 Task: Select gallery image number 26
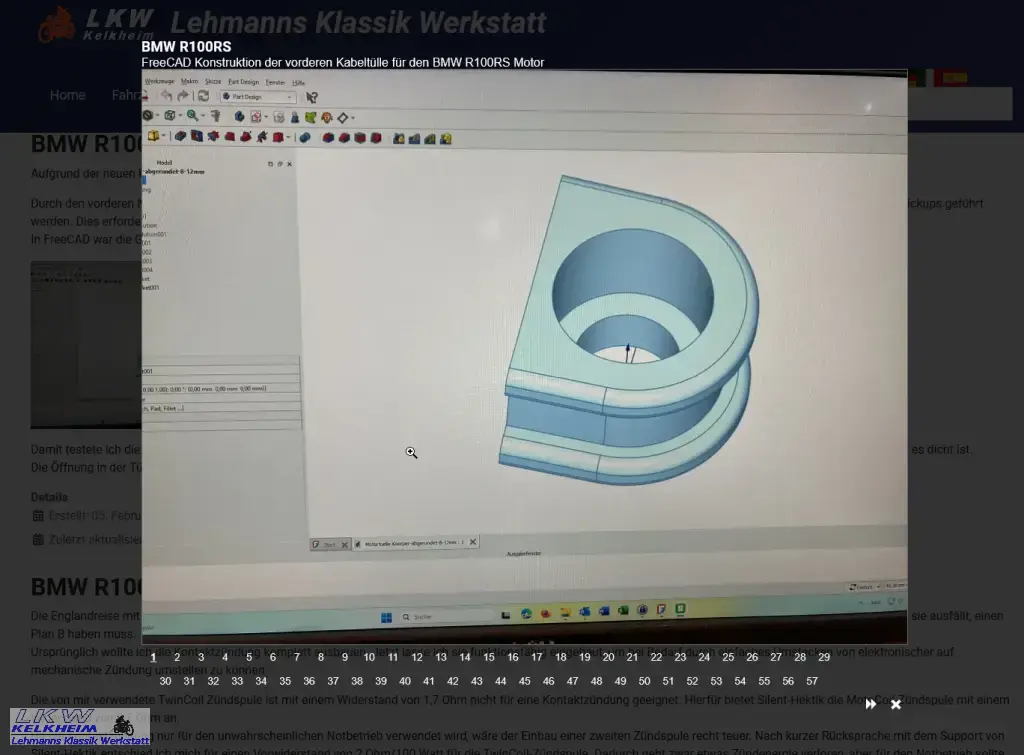[752, 657]
